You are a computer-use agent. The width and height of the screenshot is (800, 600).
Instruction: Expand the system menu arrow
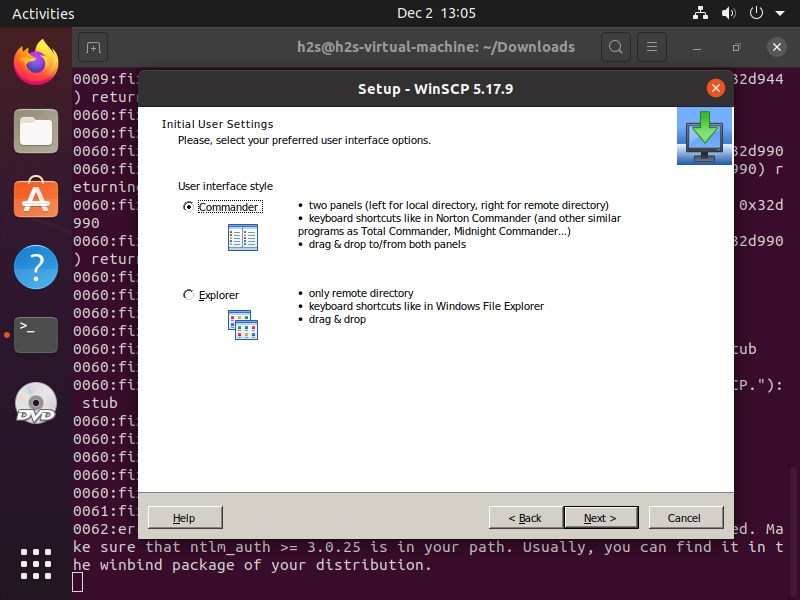[x=780, y=13]
